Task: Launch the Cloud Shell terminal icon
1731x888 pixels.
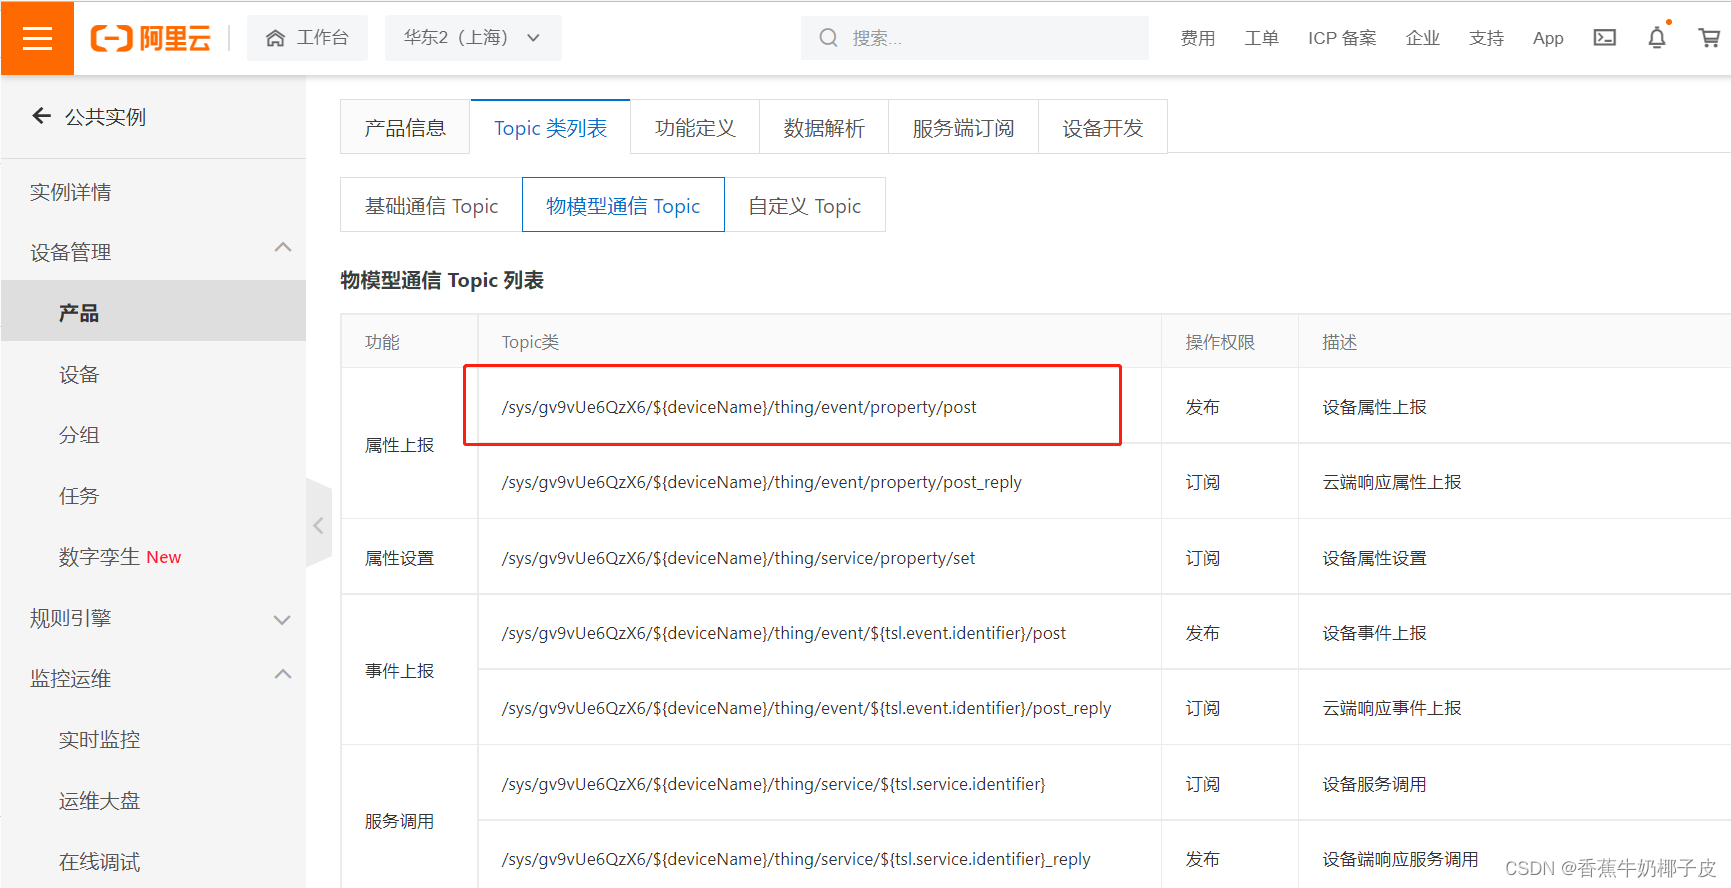Action: click(1605, 38)
